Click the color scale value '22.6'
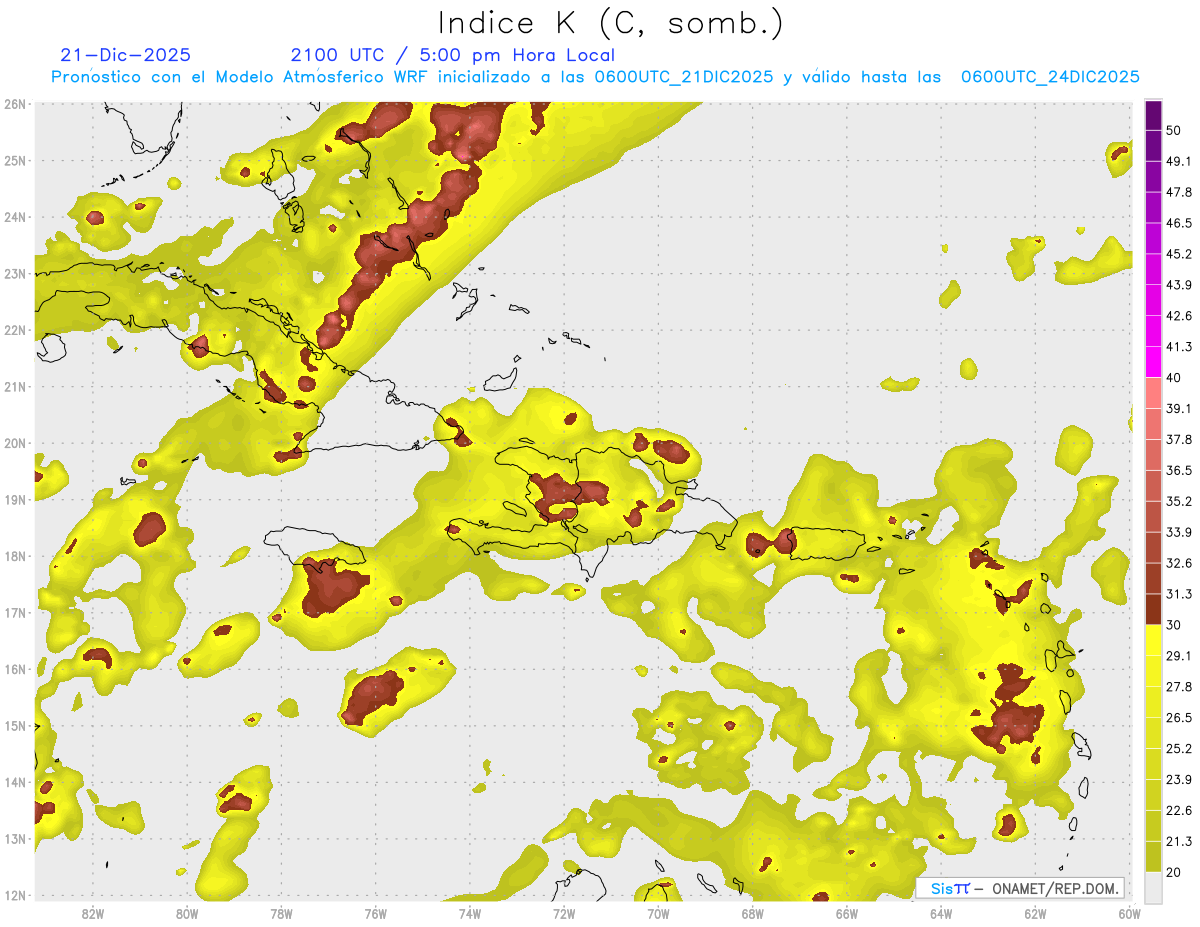This screenshot has height=927, width=1200. coord(1178,811)
